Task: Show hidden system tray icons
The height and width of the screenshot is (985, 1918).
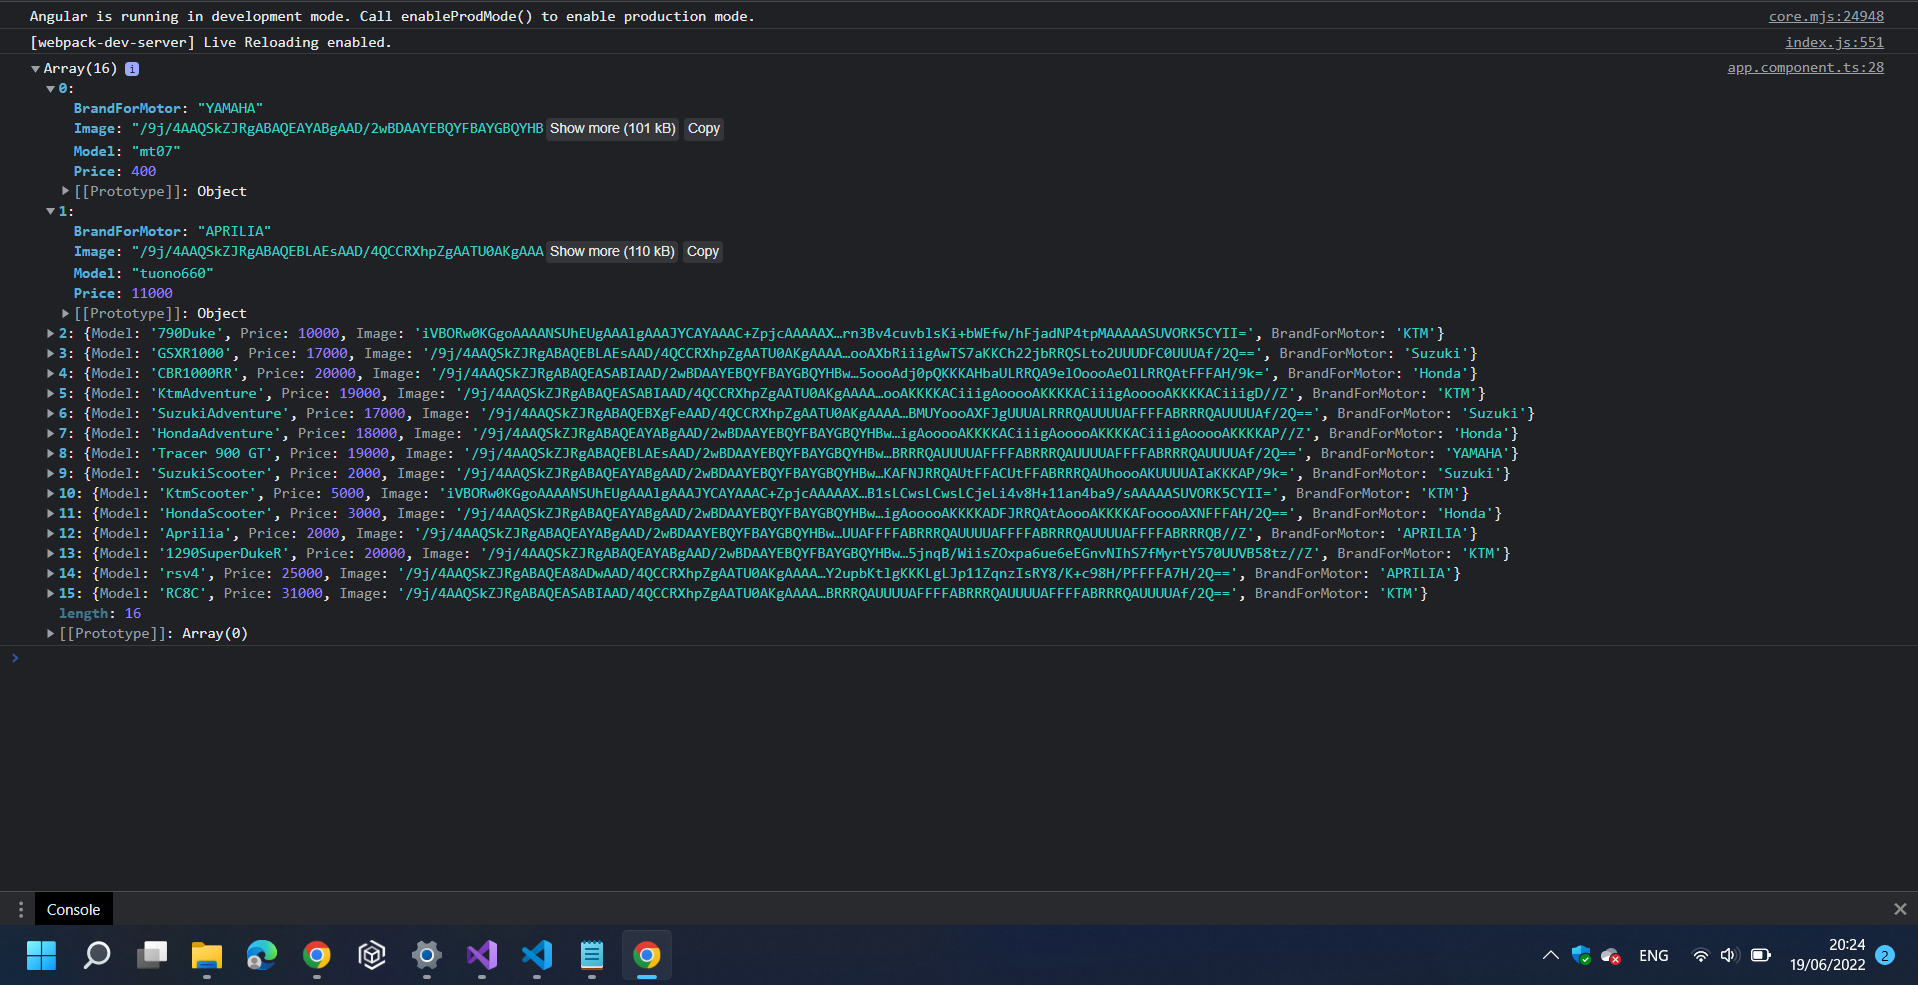Action: click(x=1550, y=955)
